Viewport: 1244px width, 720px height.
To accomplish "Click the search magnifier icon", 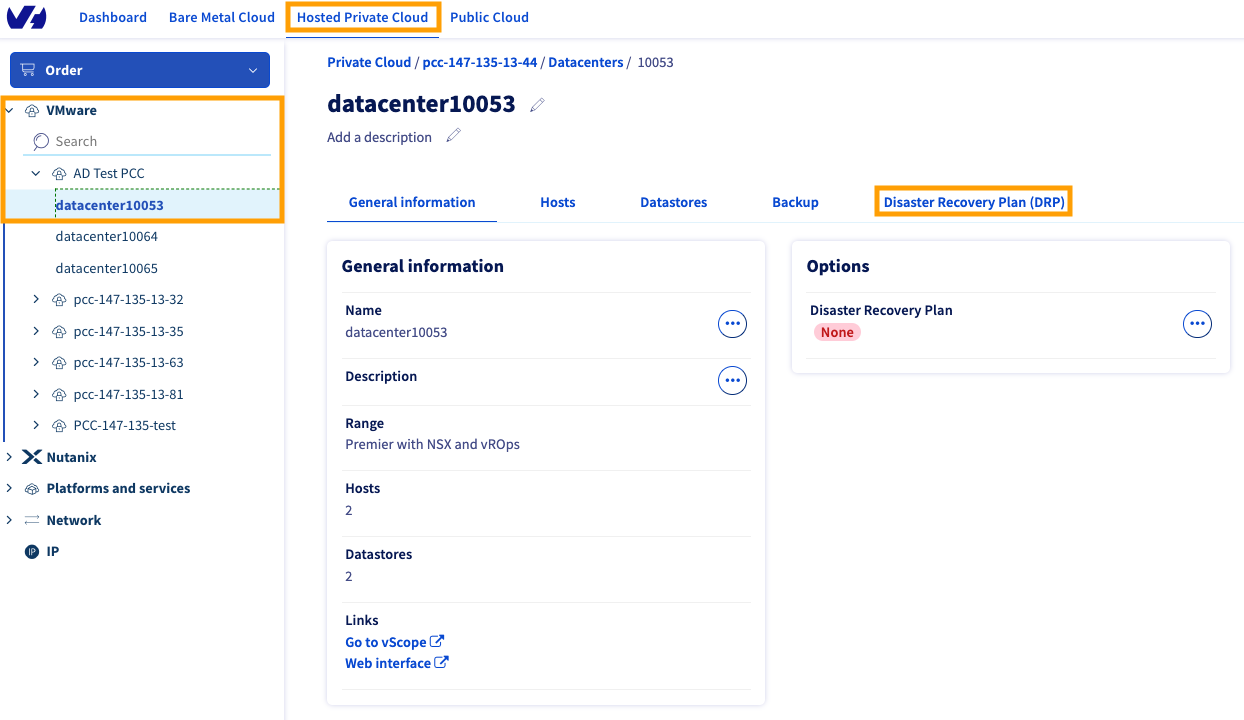I will tap(41, 141).
